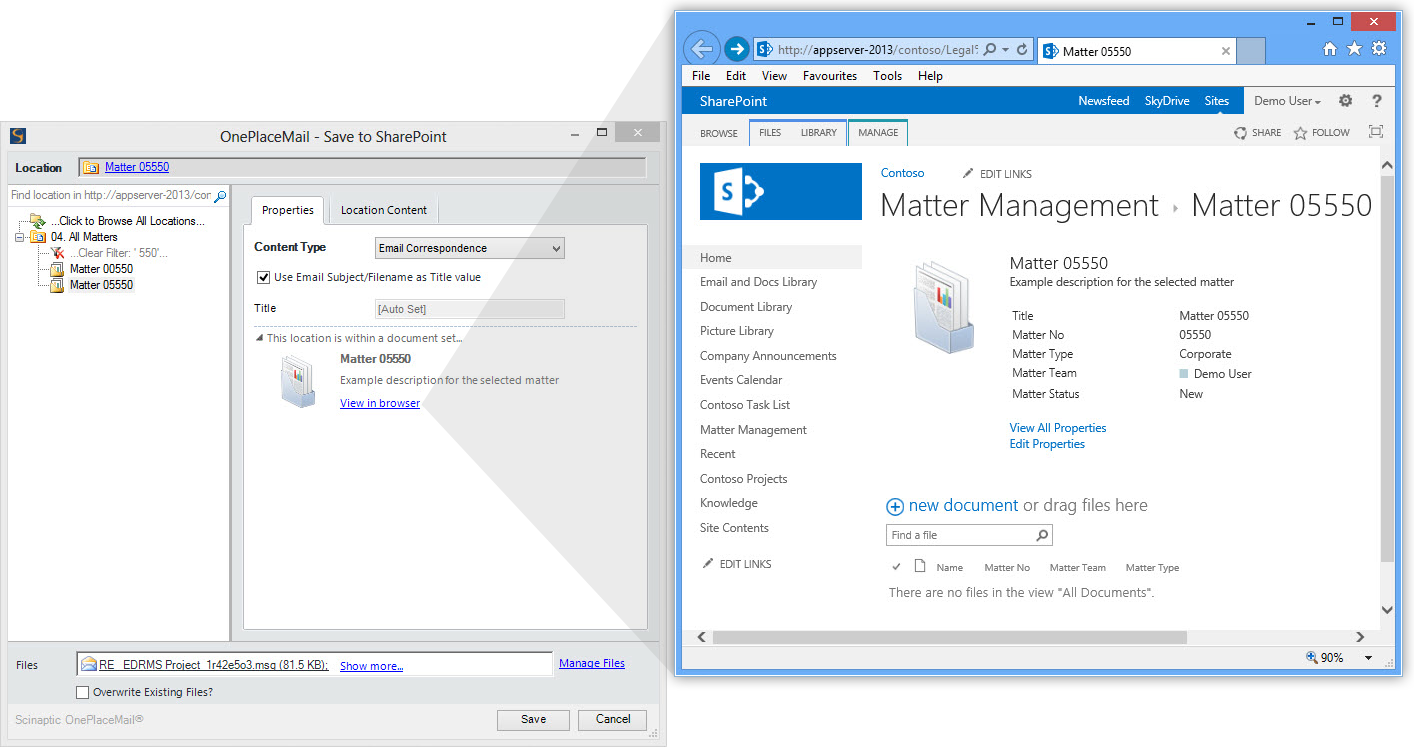Click the browser horizontal scrollbar
The height and width of the screenshot is (748, 1414).
click(950, 637)
